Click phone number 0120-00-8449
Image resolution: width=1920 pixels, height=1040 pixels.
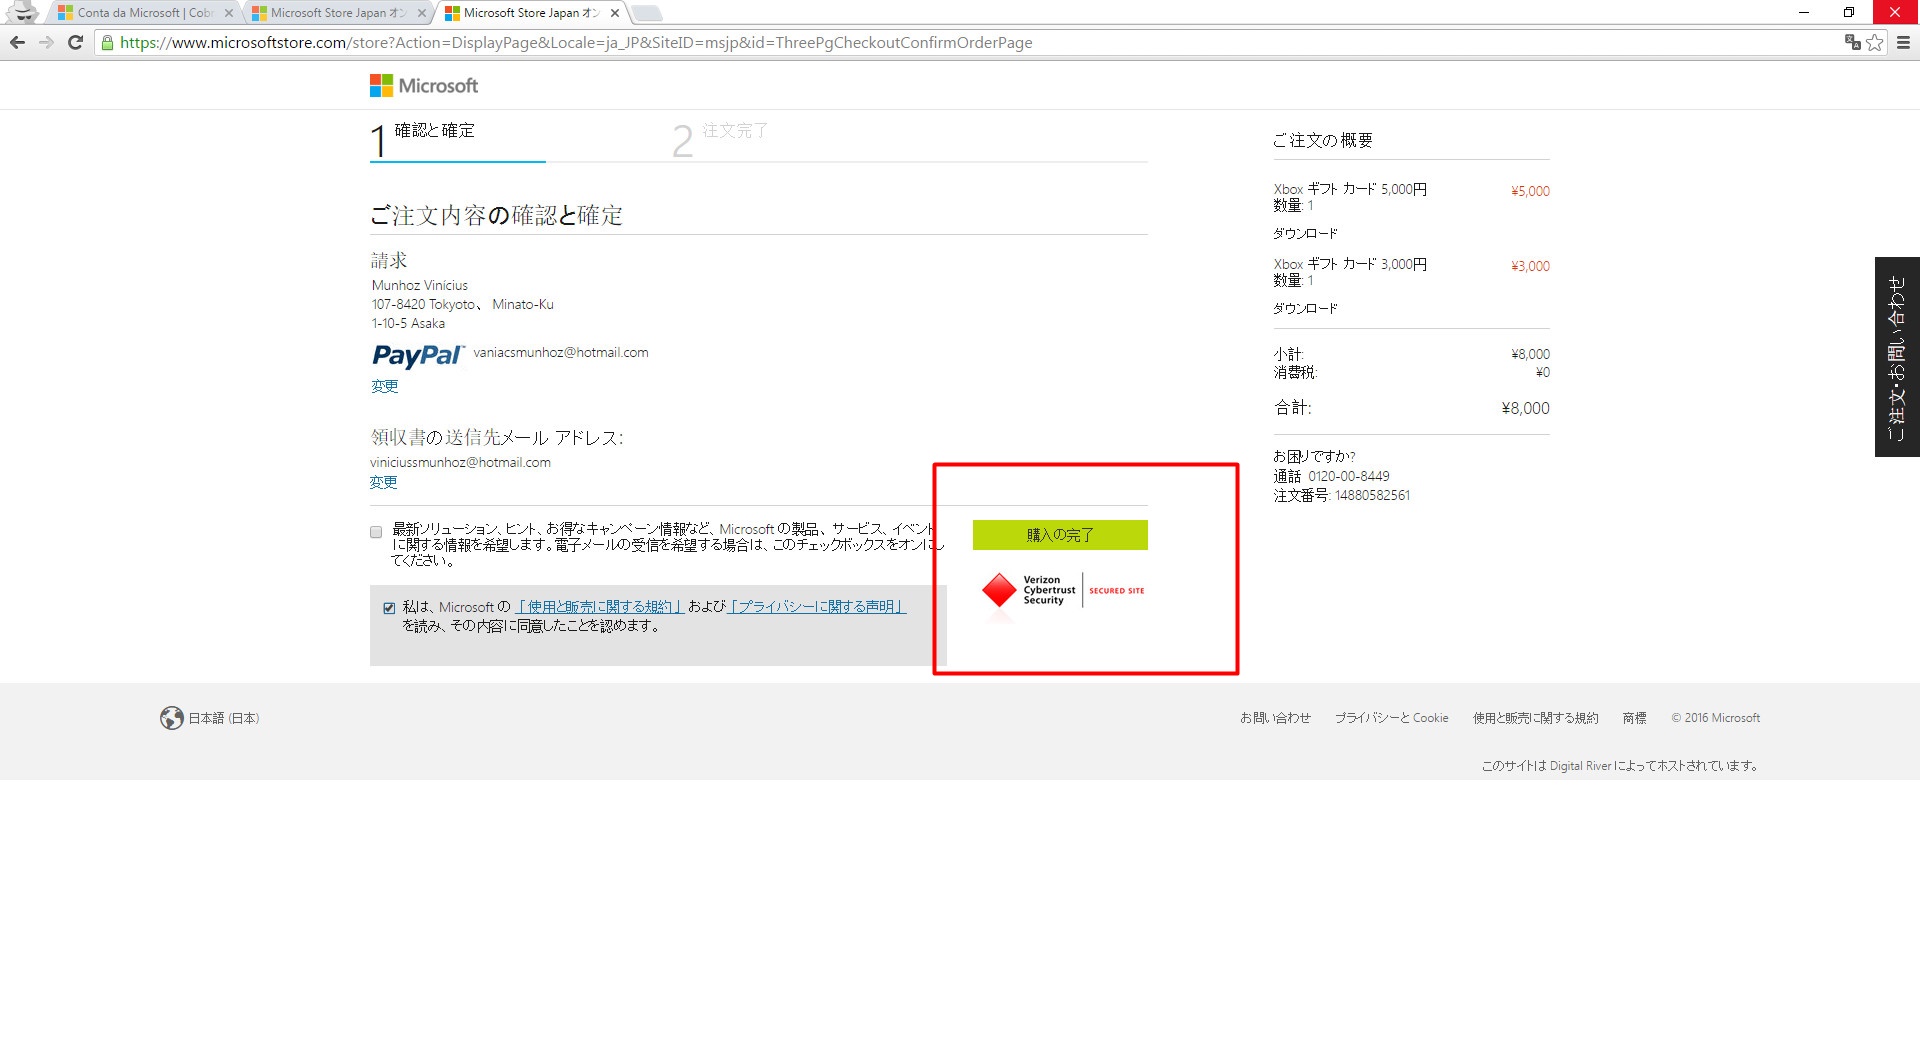[x=1348, y=476]
